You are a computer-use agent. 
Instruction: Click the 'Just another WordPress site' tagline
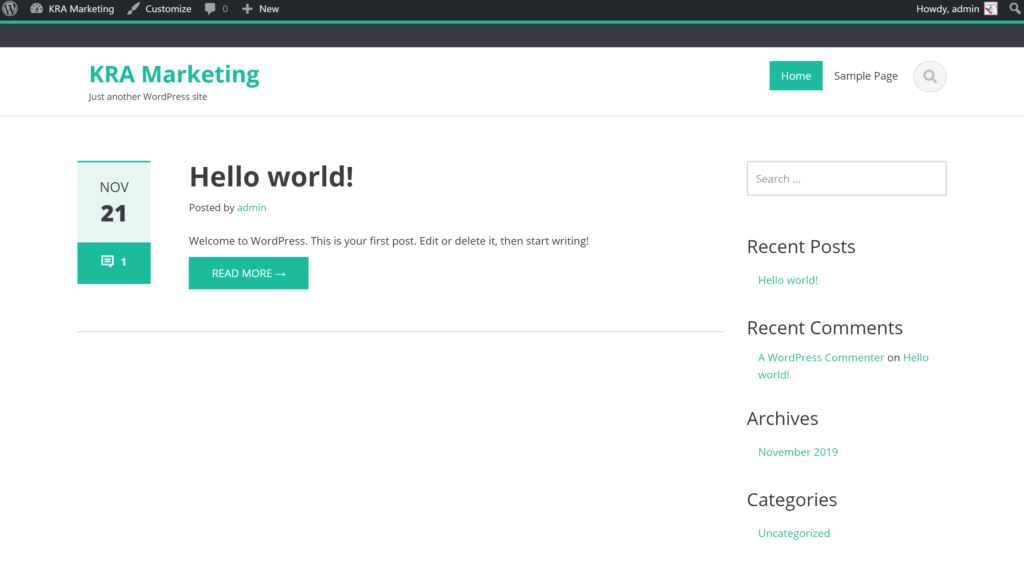tap(148, 97)
